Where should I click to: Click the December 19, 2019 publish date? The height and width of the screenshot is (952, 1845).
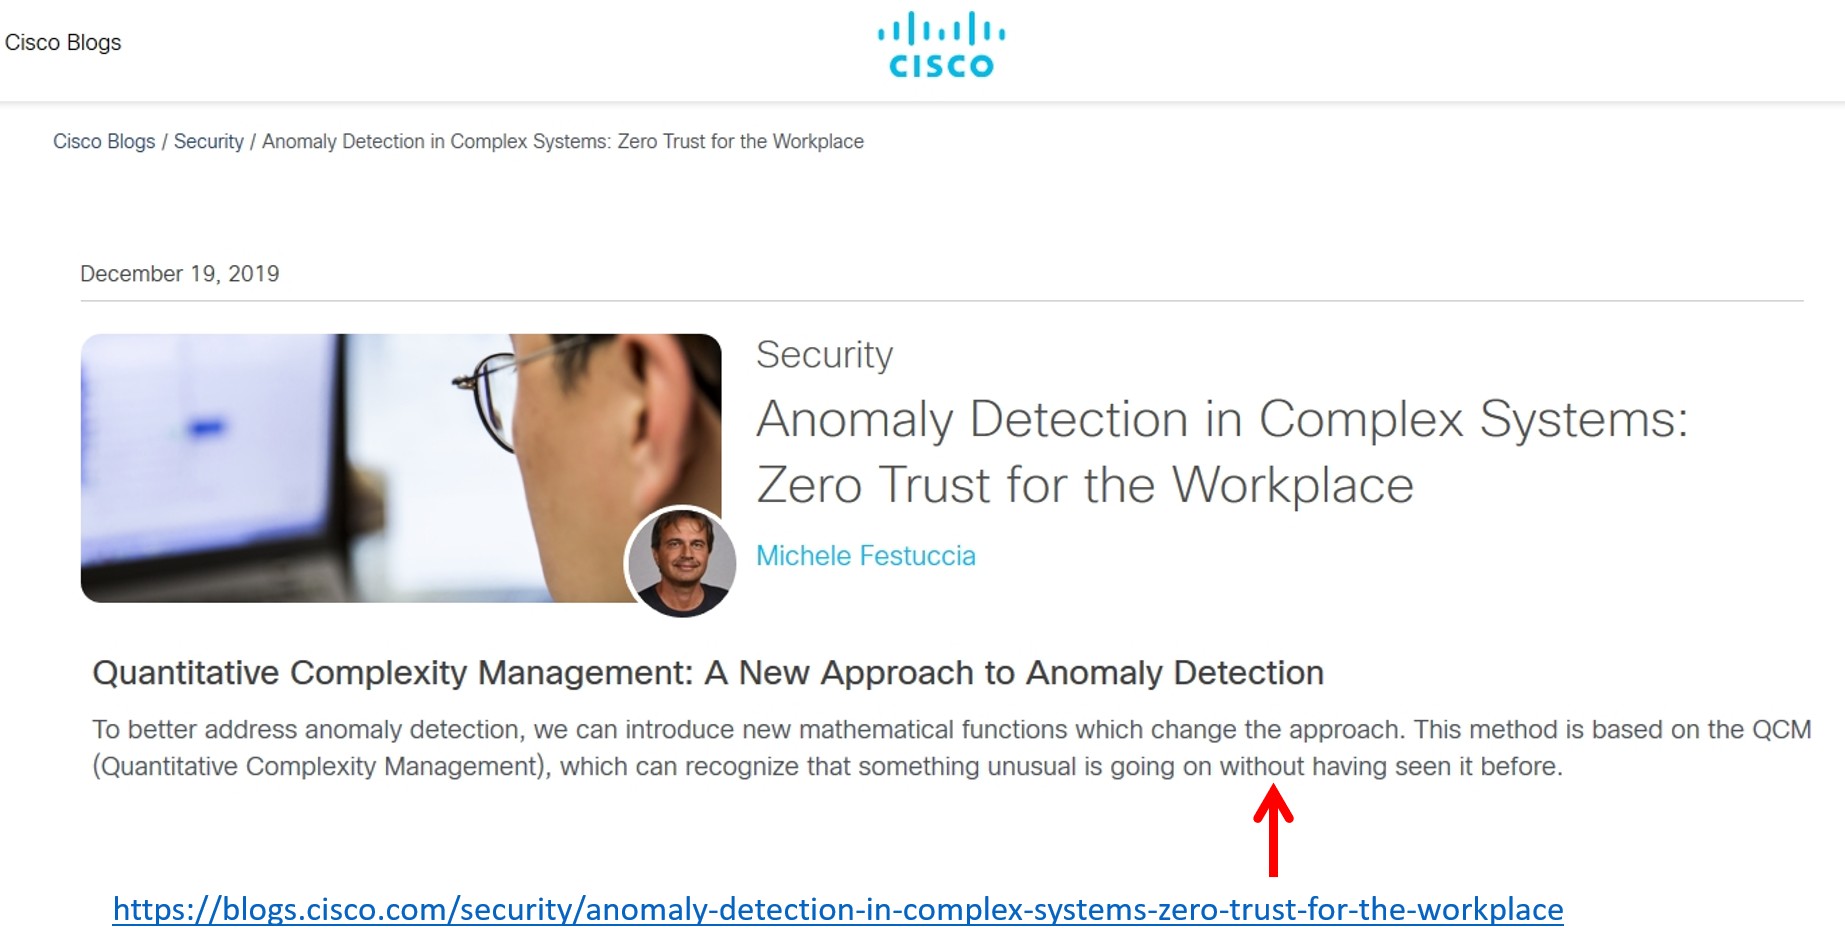tap(180, 274)
